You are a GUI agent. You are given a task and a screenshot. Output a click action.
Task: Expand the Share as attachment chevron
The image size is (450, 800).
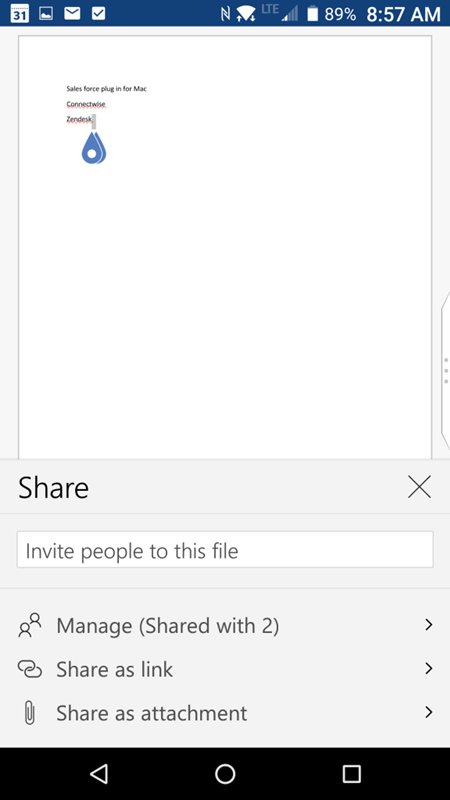pos(429,712)
